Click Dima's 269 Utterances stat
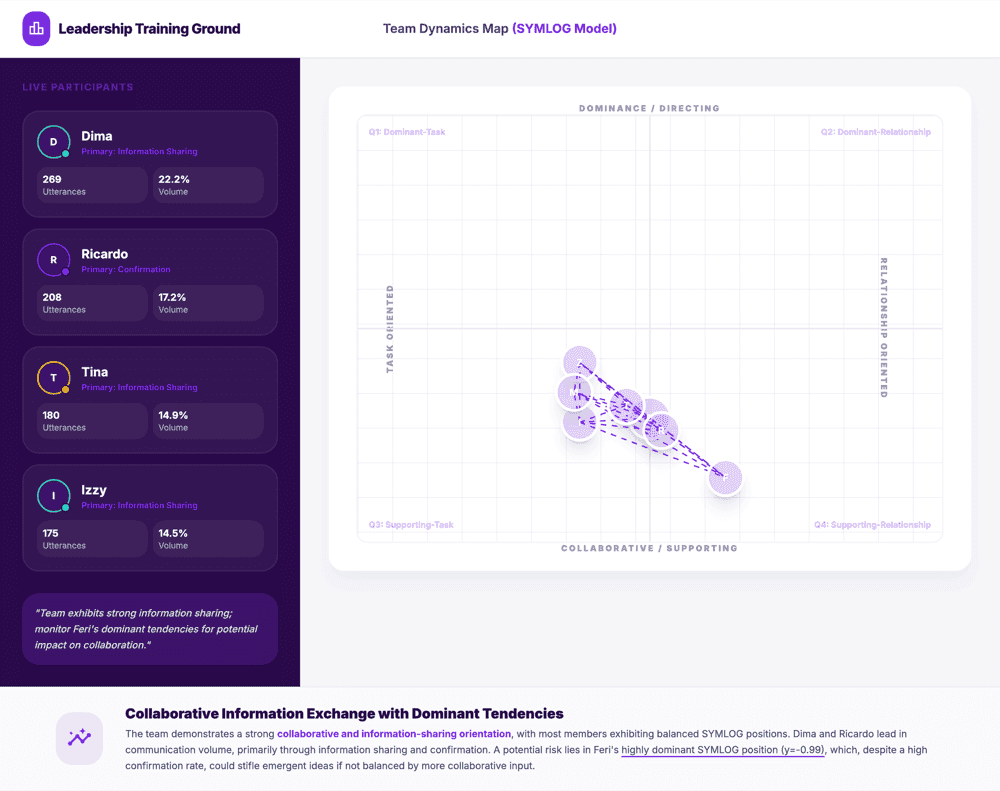The image size is (1000, 791). (x=92, y=185)
